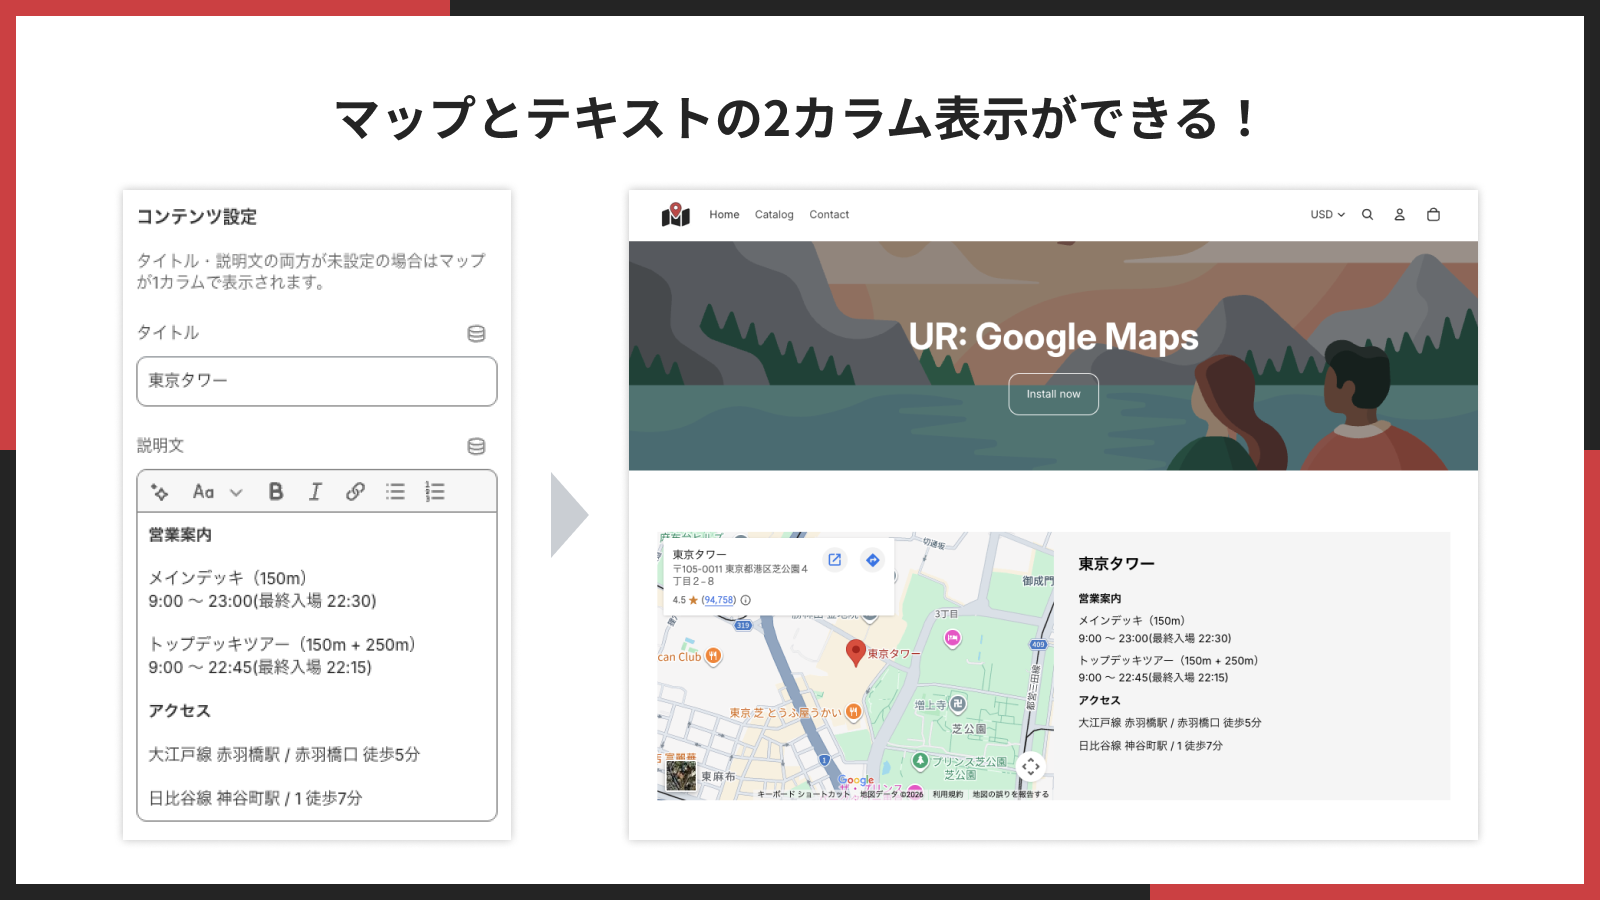
Task: Click the 芝公園 label on the map
Action: pyautogui.click(x=968, y=729)
